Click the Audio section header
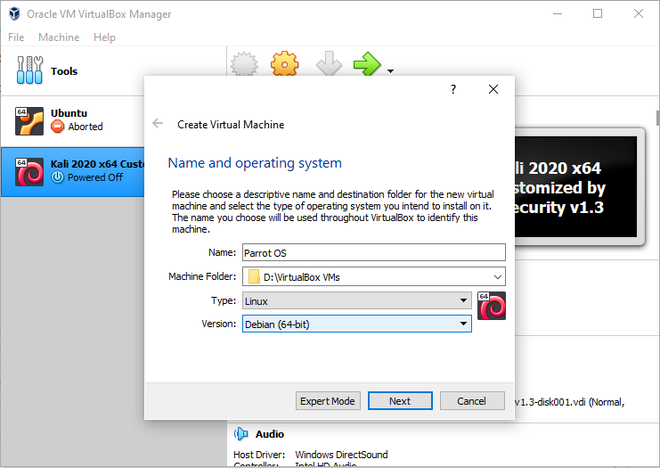The height and width of the screenshot is (468, 660). tap(269, 434)
